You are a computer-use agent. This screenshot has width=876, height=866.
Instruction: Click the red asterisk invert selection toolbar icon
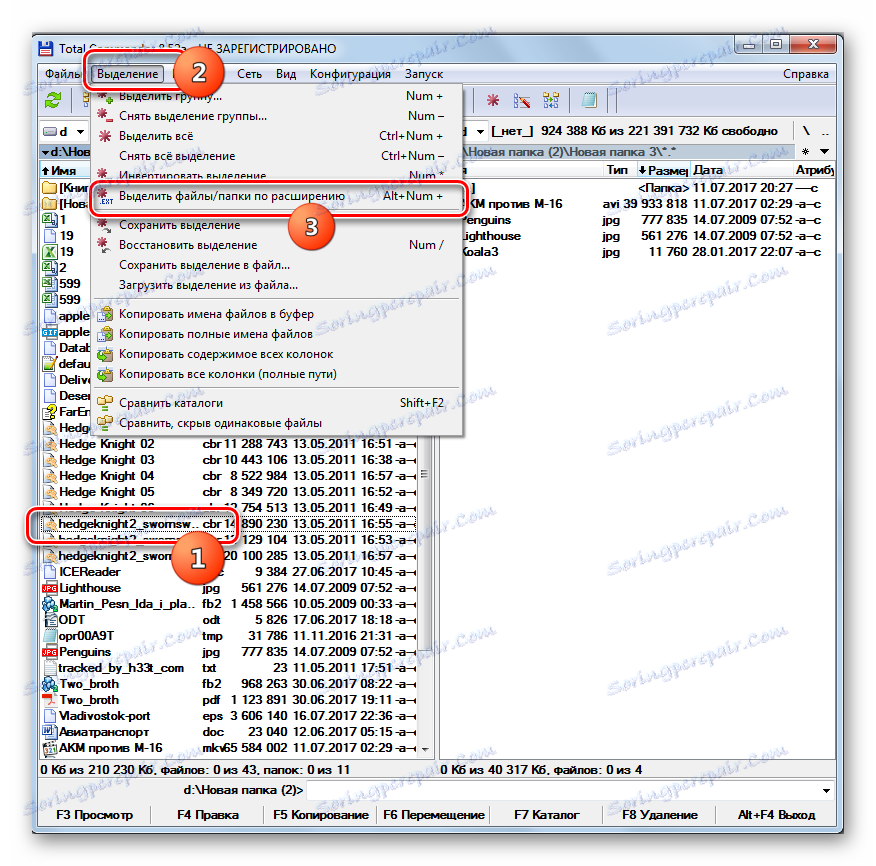(492, 101)
